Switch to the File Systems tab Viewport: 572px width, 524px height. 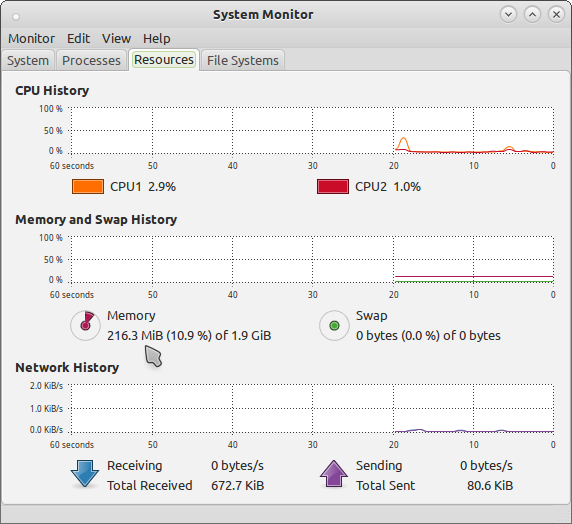tap(243, 60)
